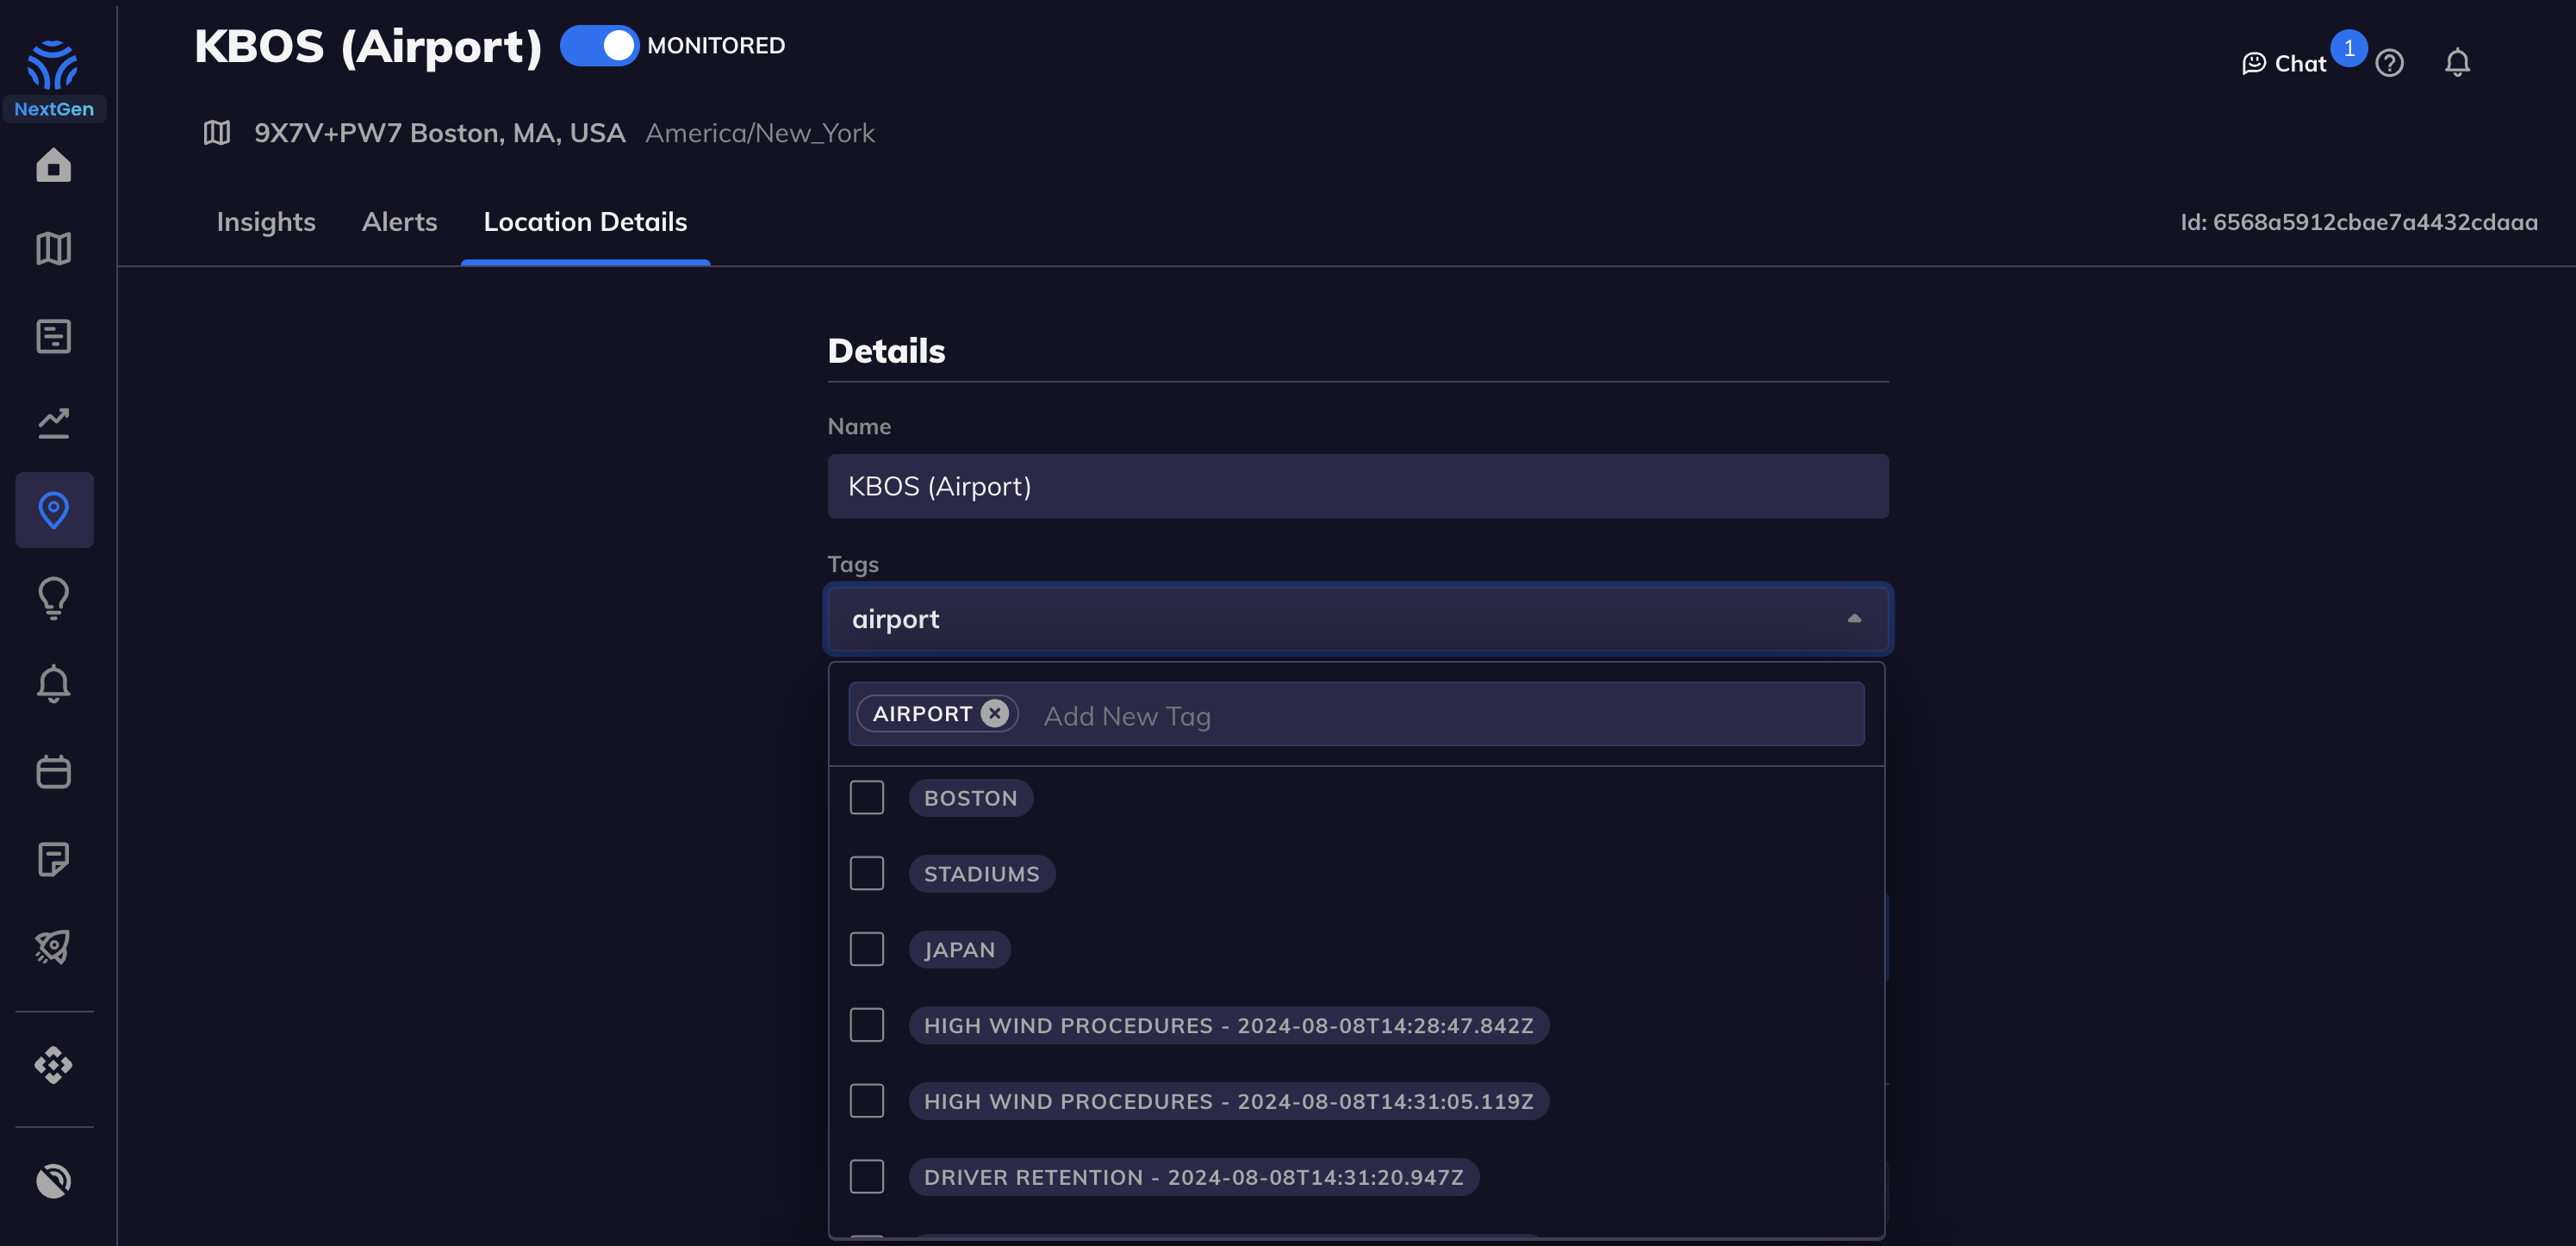The width and height of the screenshot is (2576, 1246).
Task: Click the map icon beside the address
Action: click(217, 133)
